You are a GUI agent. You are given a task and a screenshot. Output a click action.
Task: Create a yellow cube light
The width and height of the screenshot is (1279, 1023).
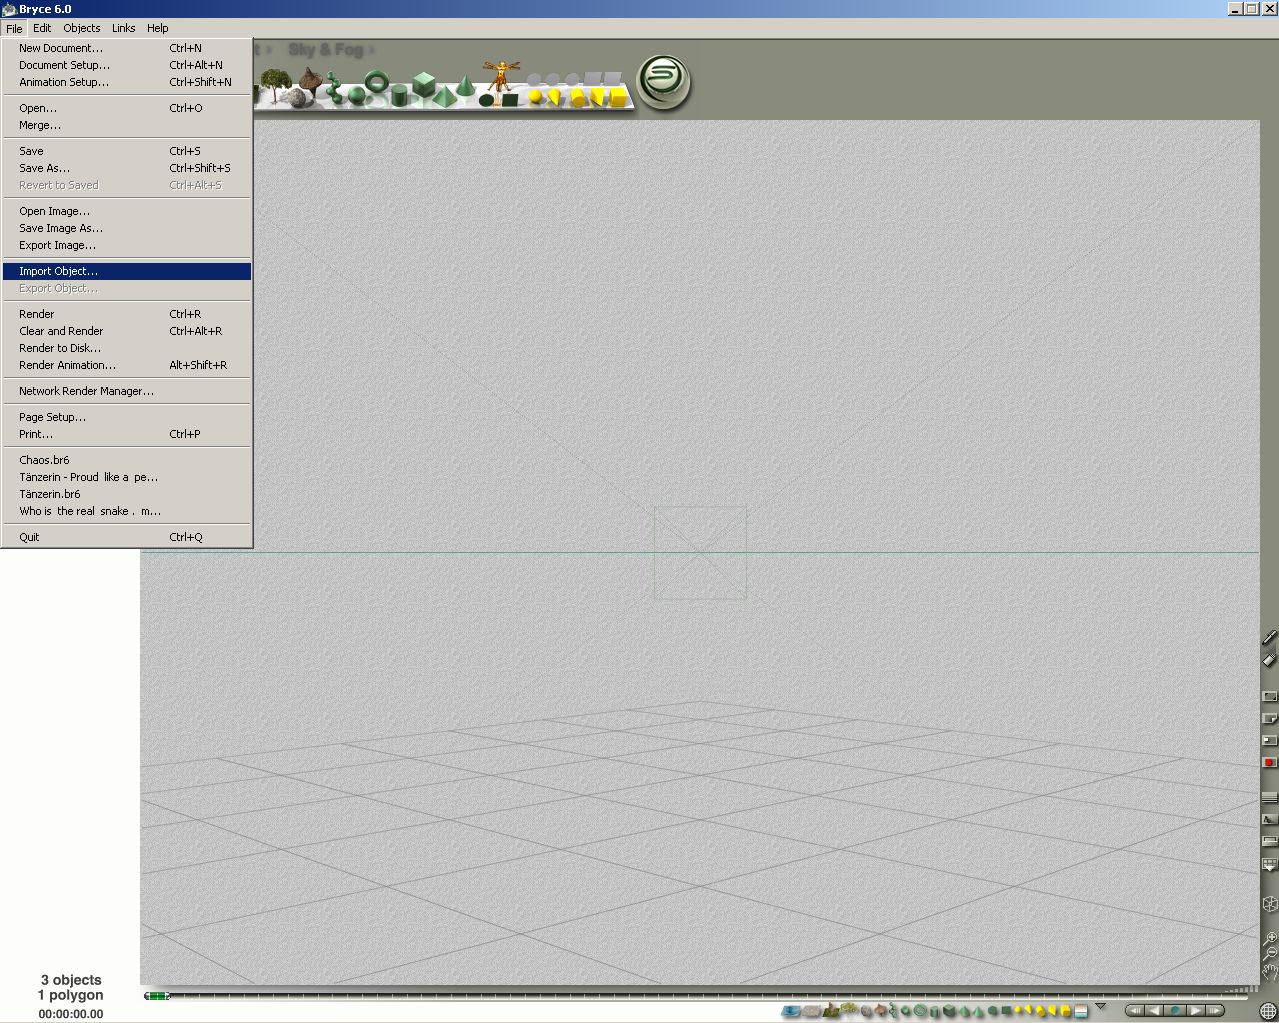pos(618,97)
